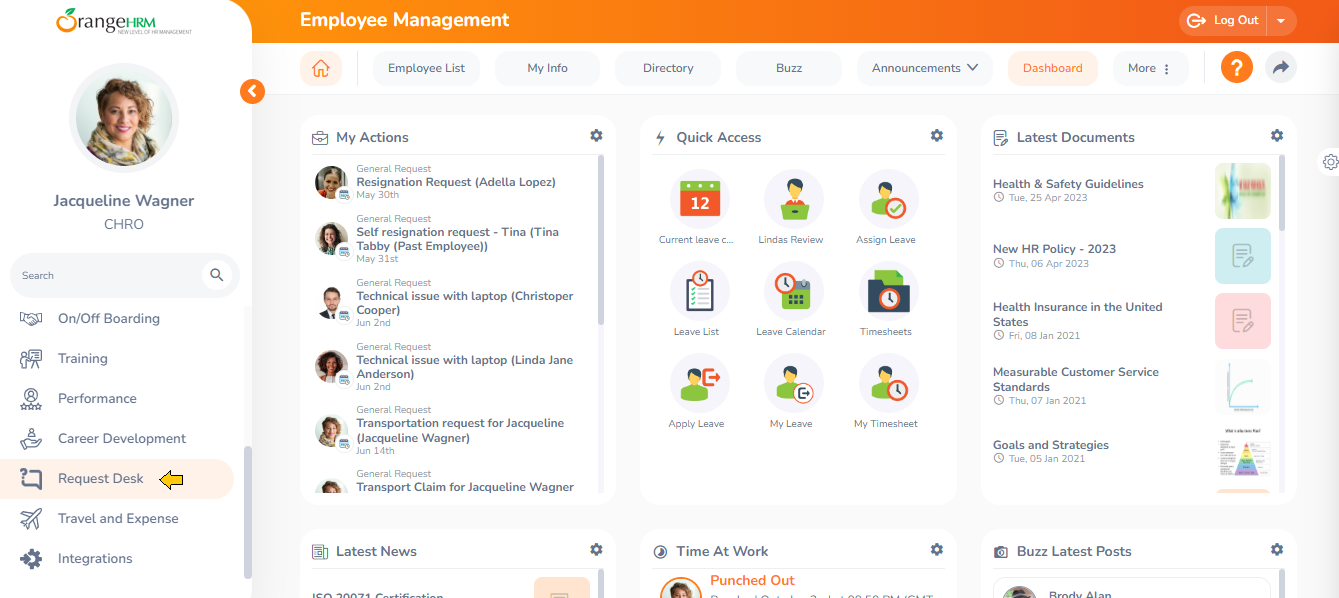Collapse the sidebar using the orange chevron
Viewport: 1339px width, 598px height.
(252, 91)
